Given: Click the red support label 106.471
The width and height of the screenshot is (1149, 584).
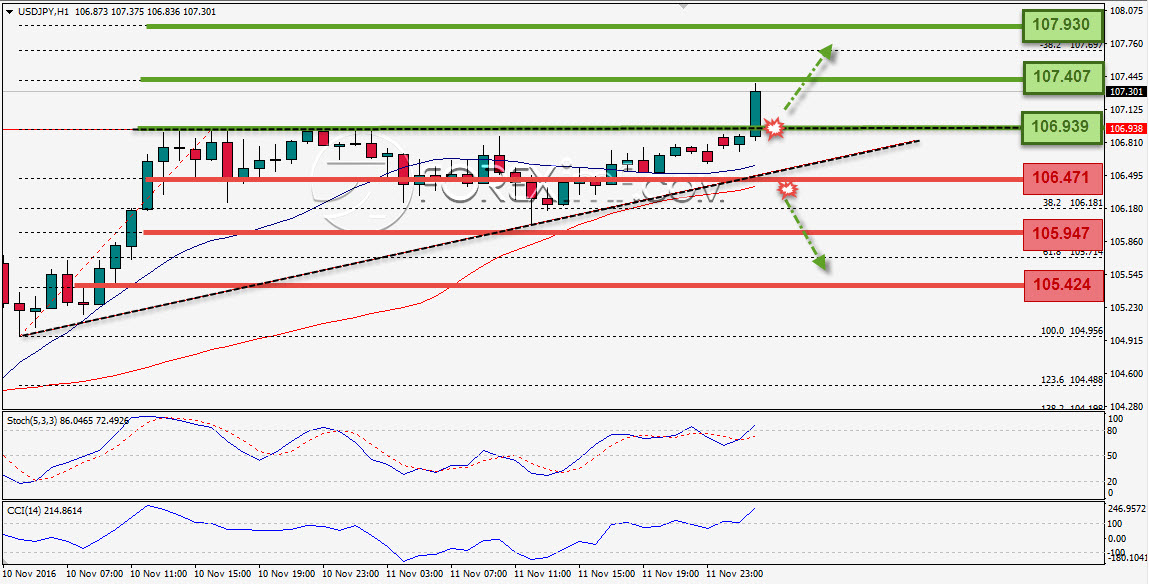Looking at the screenshot, I should coord(1062,178).
